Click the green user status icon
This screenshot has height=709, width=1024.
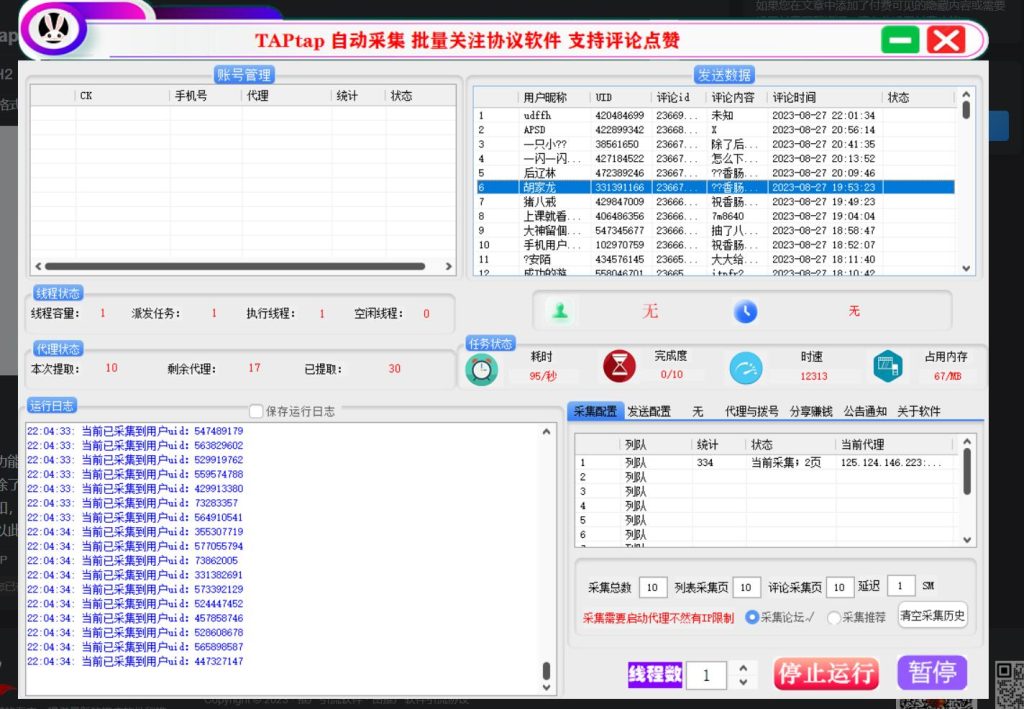pos(559,311)
